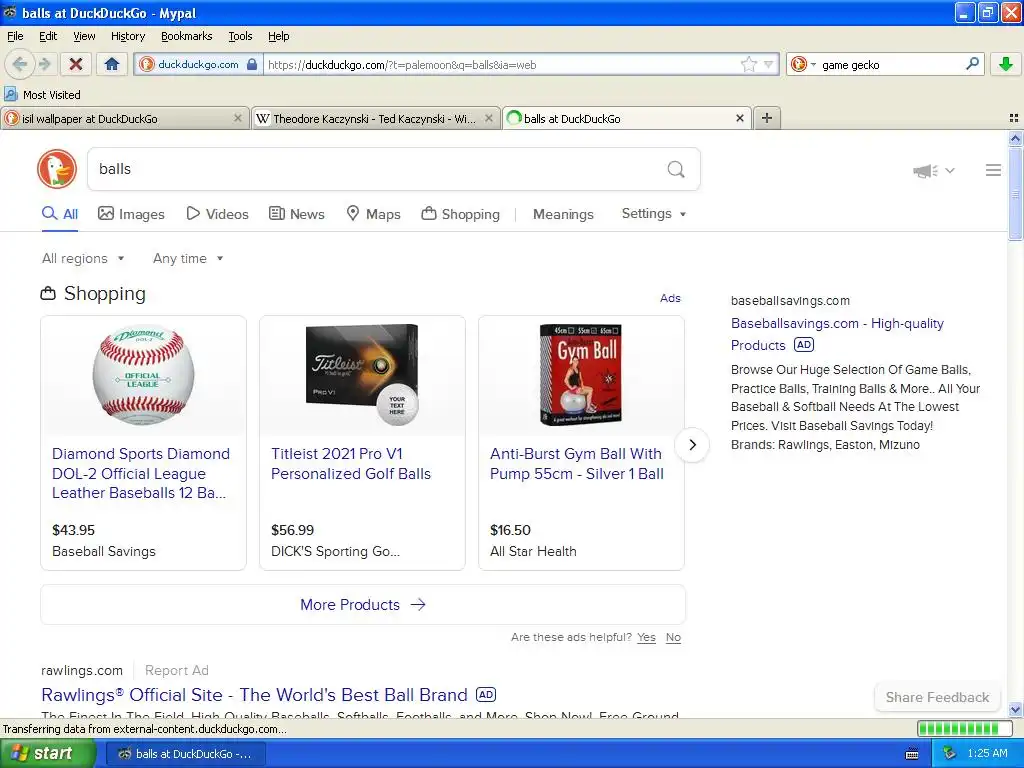Open the downloads green arrow button
Screen dimensions: 1024x768
pos(1006,64)
